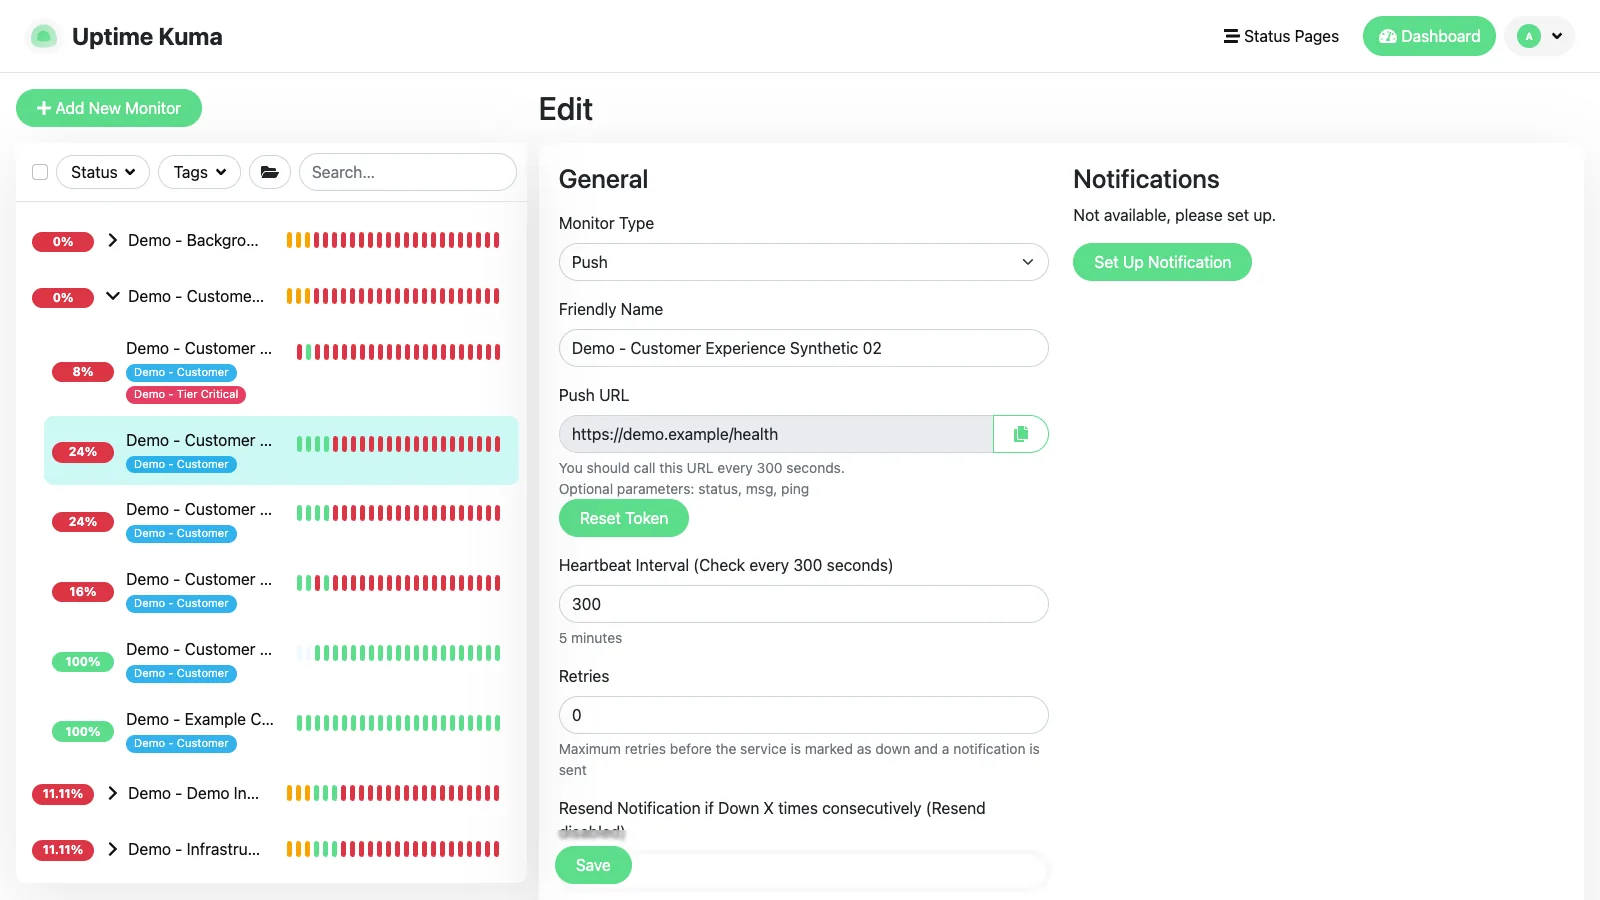1600x900 pixels.
Task: Expand the Demo - Backgro... group chevron
Action: (113, 240)
